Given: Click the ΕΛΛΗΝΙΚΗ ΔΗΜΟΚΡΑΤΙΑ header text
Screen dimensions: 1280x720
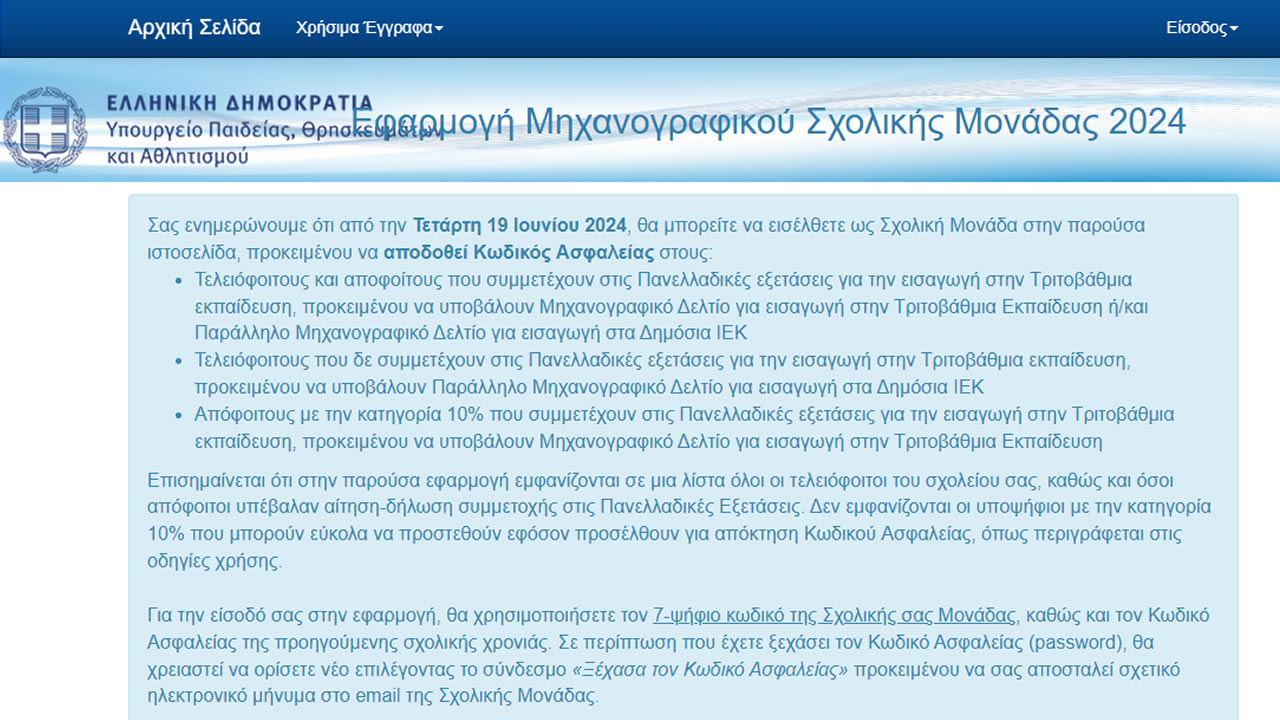Looking at the screenshot, I should 239,103.
